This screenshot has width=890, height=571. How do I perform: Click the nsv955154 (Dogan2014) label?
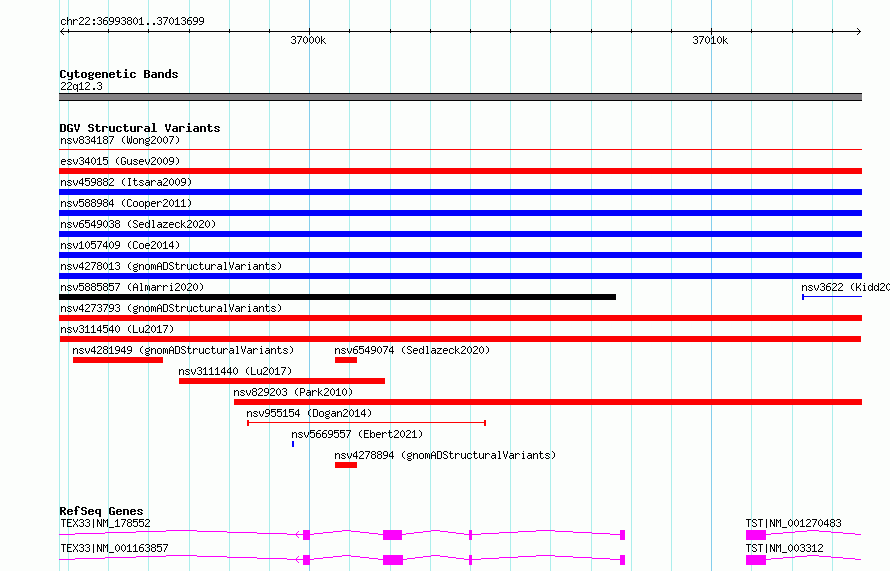(309, 413)
